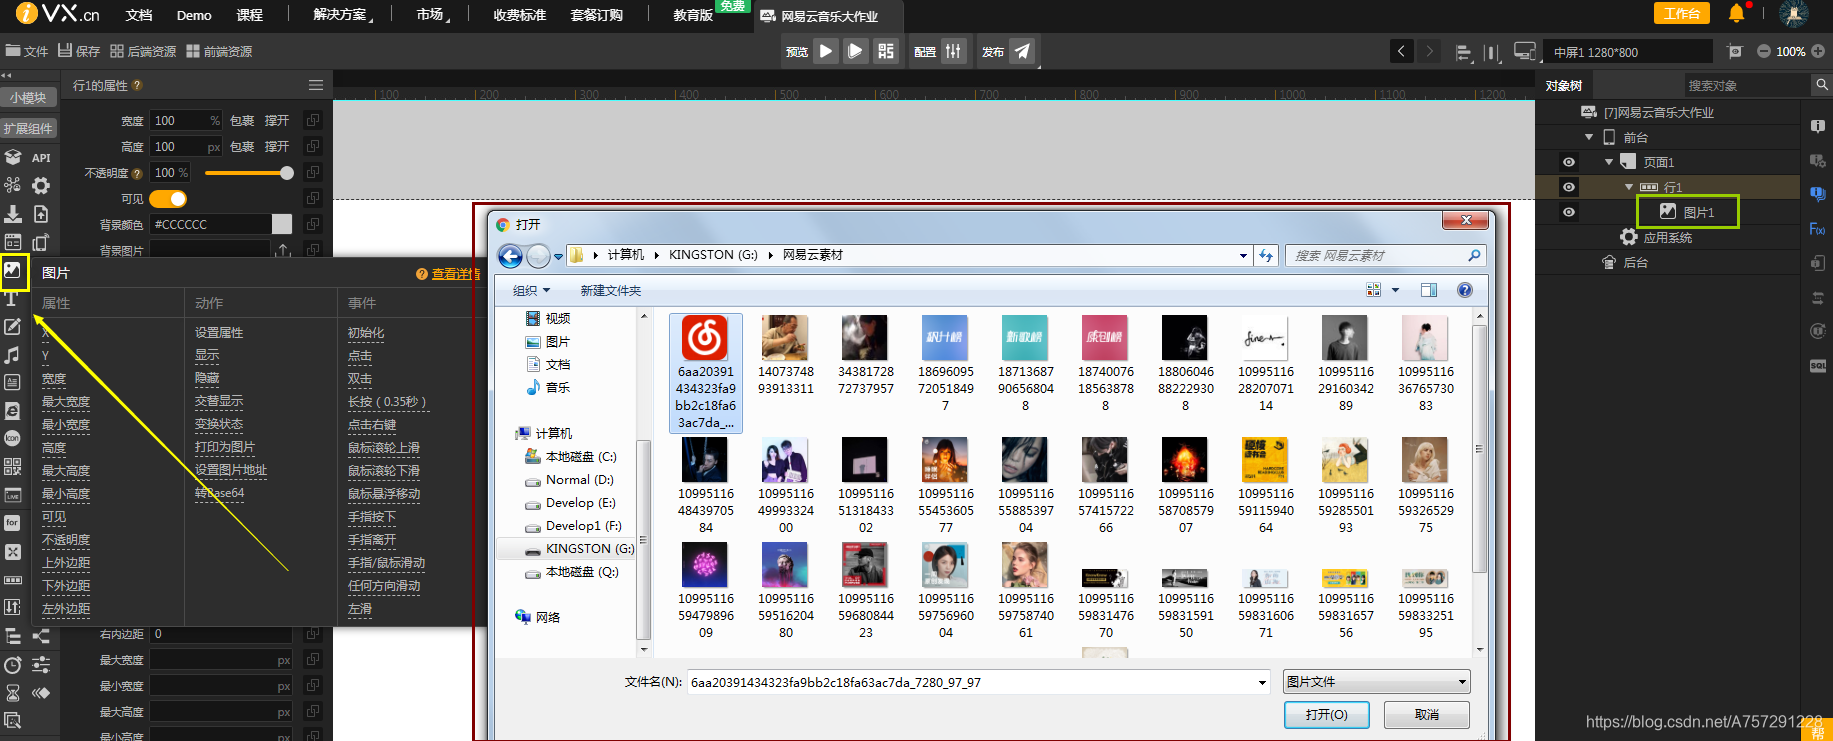Select 设置图片地址 in the actions list
Image resolution: width=1833 pixels, height=741 pixels.
[x=231, y=470]
